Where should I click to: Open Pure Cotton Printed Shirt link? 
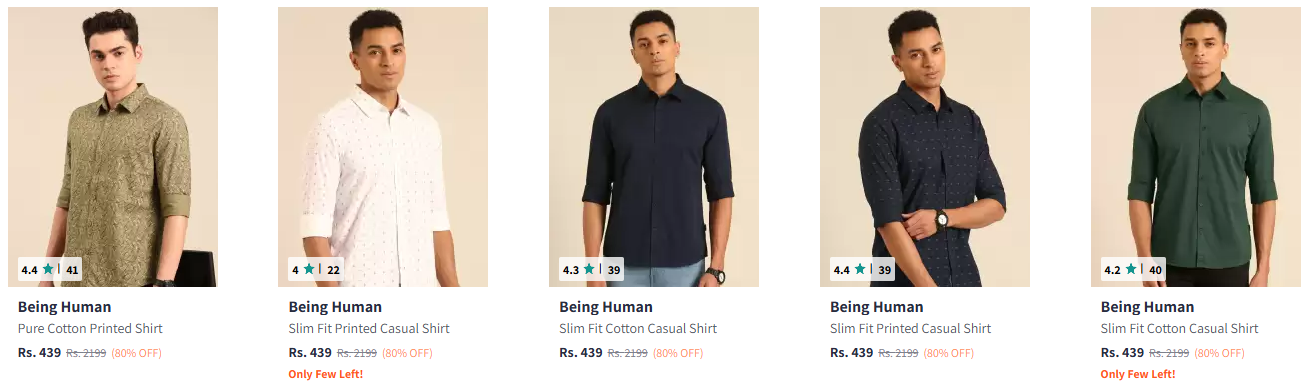coord(90,328)
